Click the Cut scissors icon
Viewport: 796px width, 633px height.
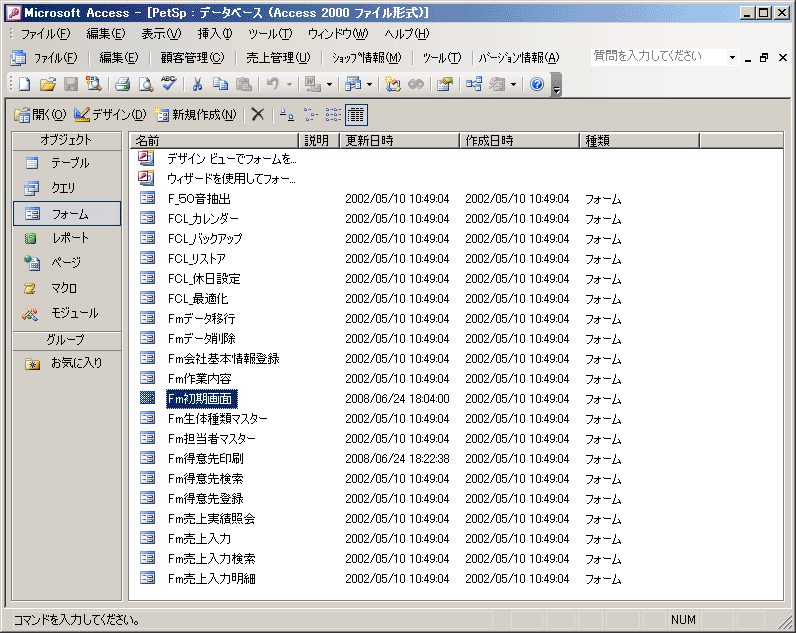coord(198,85)
